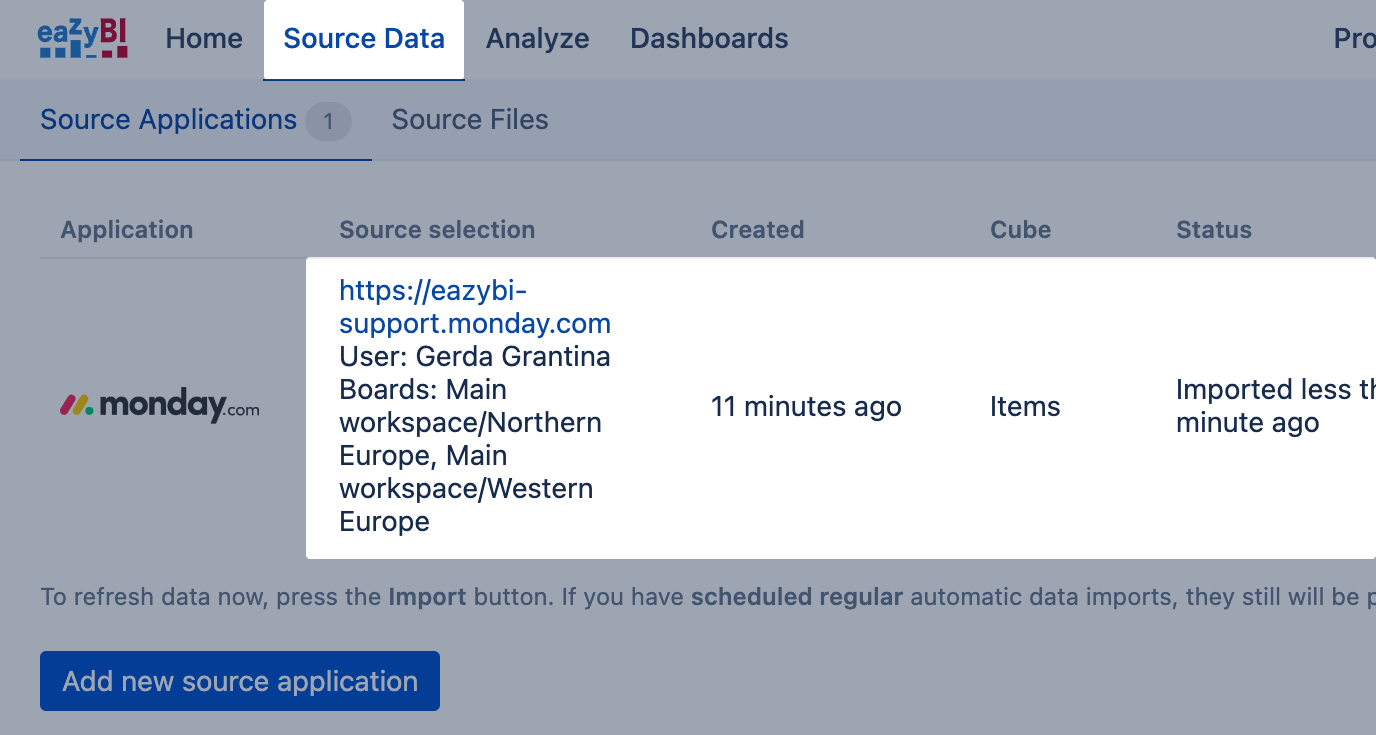Click the Created column header
Image resolution: width=1376 pixels, height=735 pixels.
tap(757, 230)
